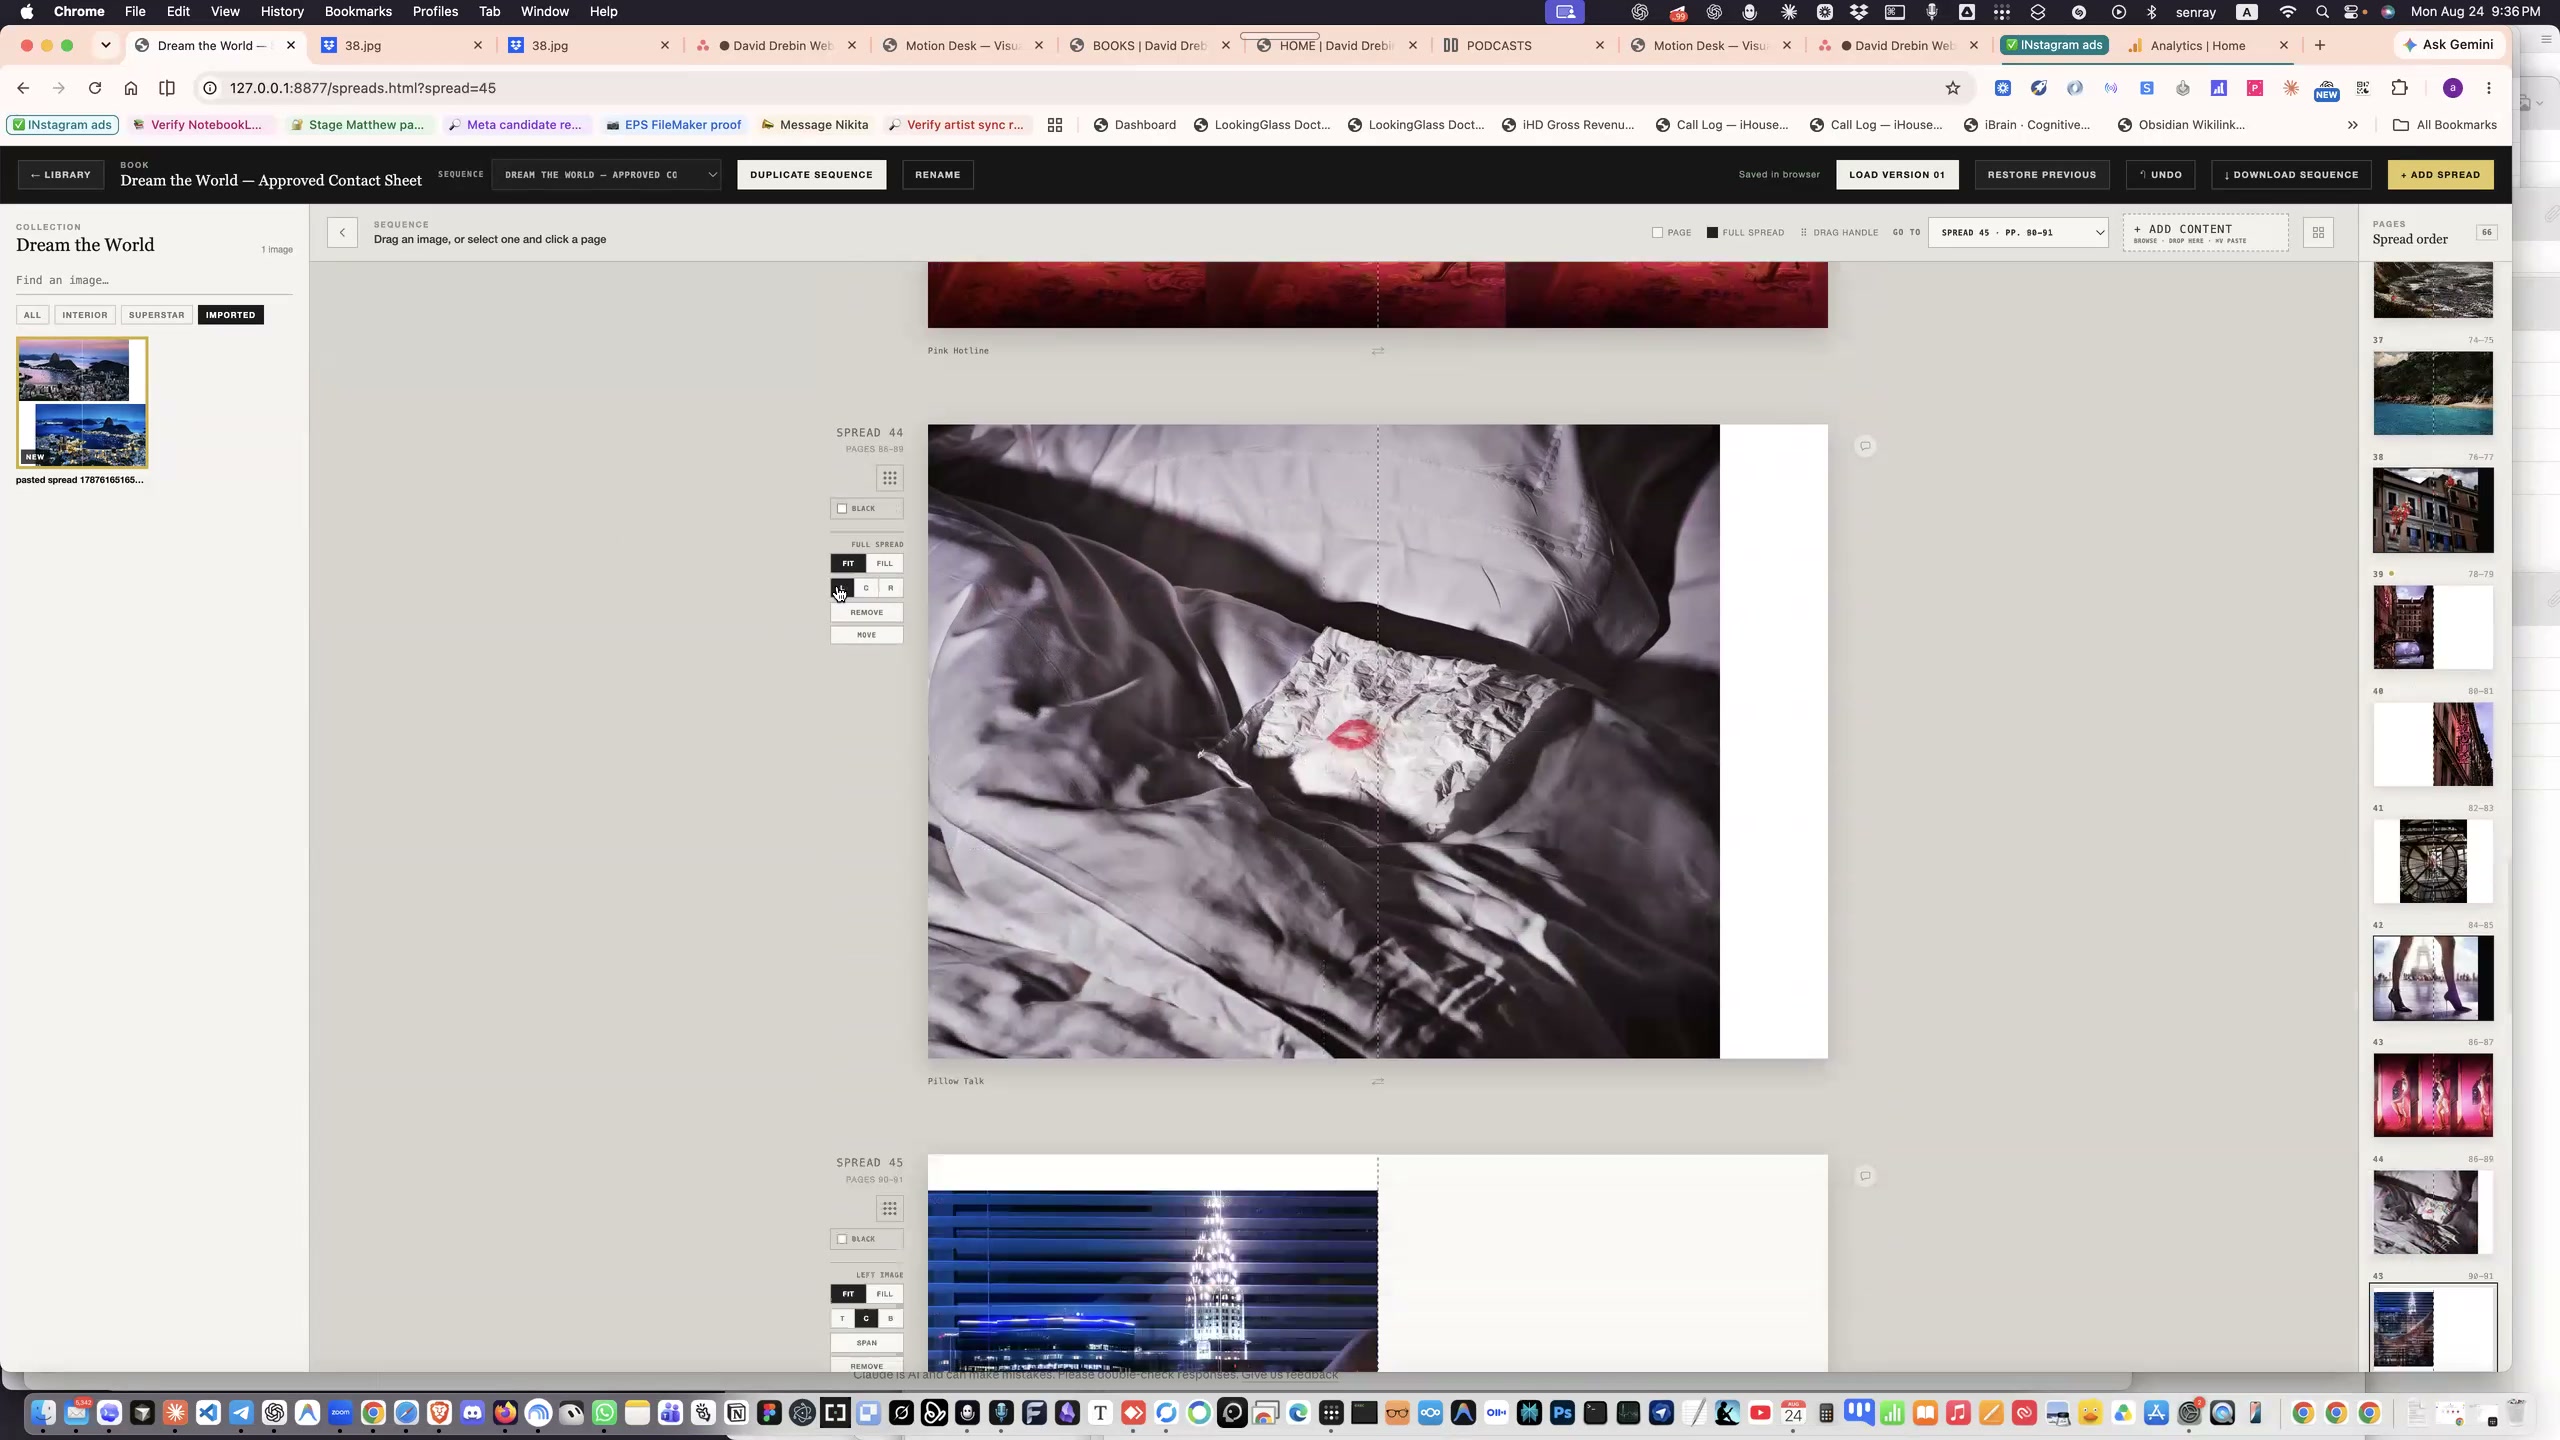This screenshot has width=2560, height=1440.
Task: Open Chrome tab search chevron
Action: point(105,45)
